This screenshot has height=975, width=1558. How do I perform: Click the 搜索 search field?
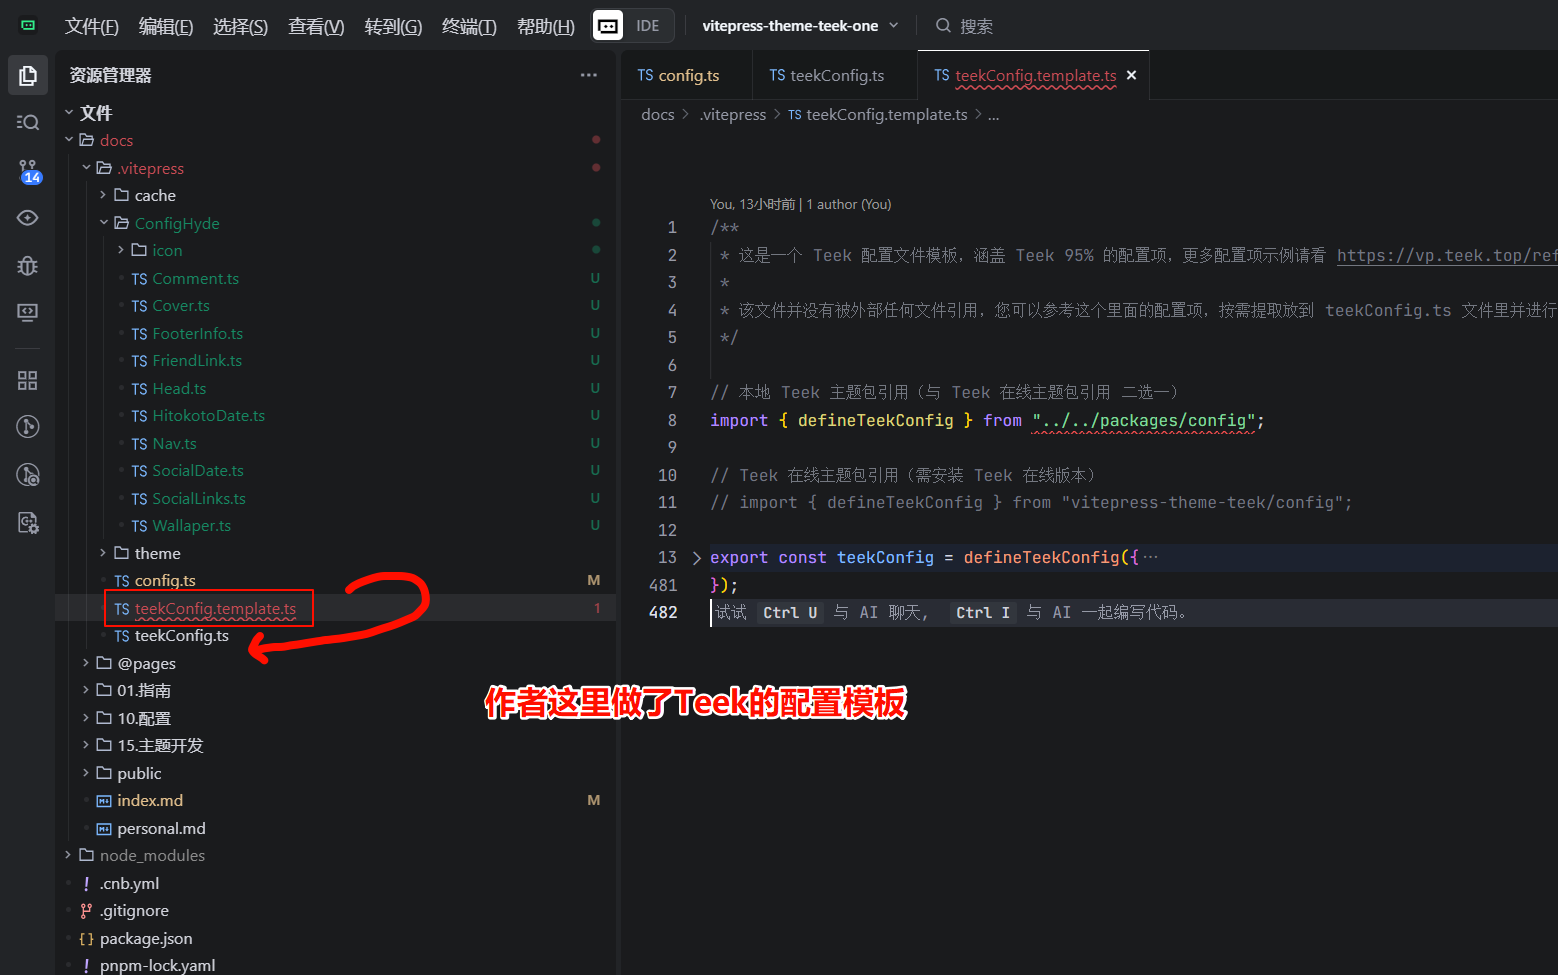pyautogui.click(x=976, y=26)
